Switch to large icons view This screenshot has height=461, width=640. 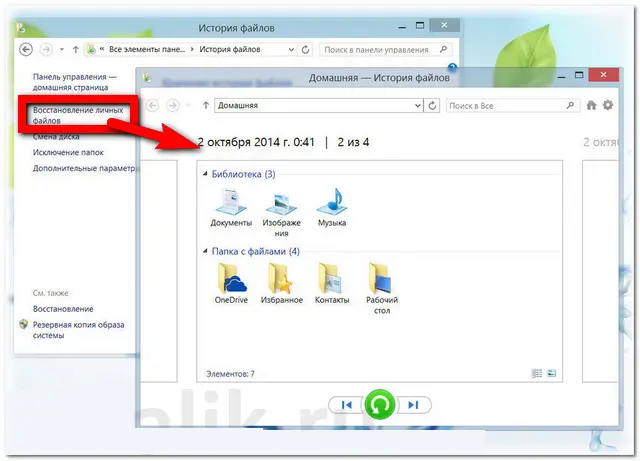coord(551,373)
